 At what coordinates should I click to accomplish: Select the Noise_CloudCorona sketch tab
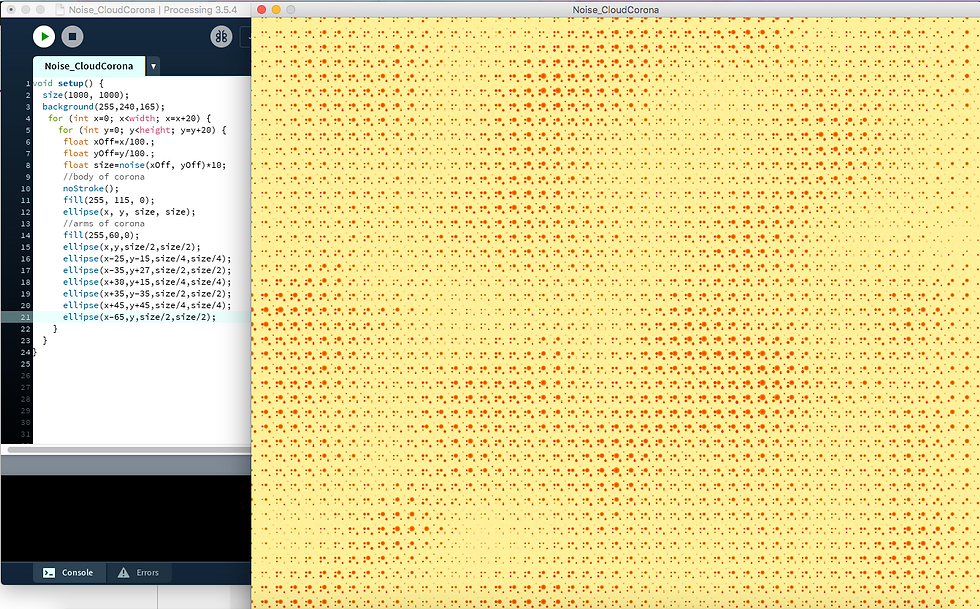(x=89, y=66)
